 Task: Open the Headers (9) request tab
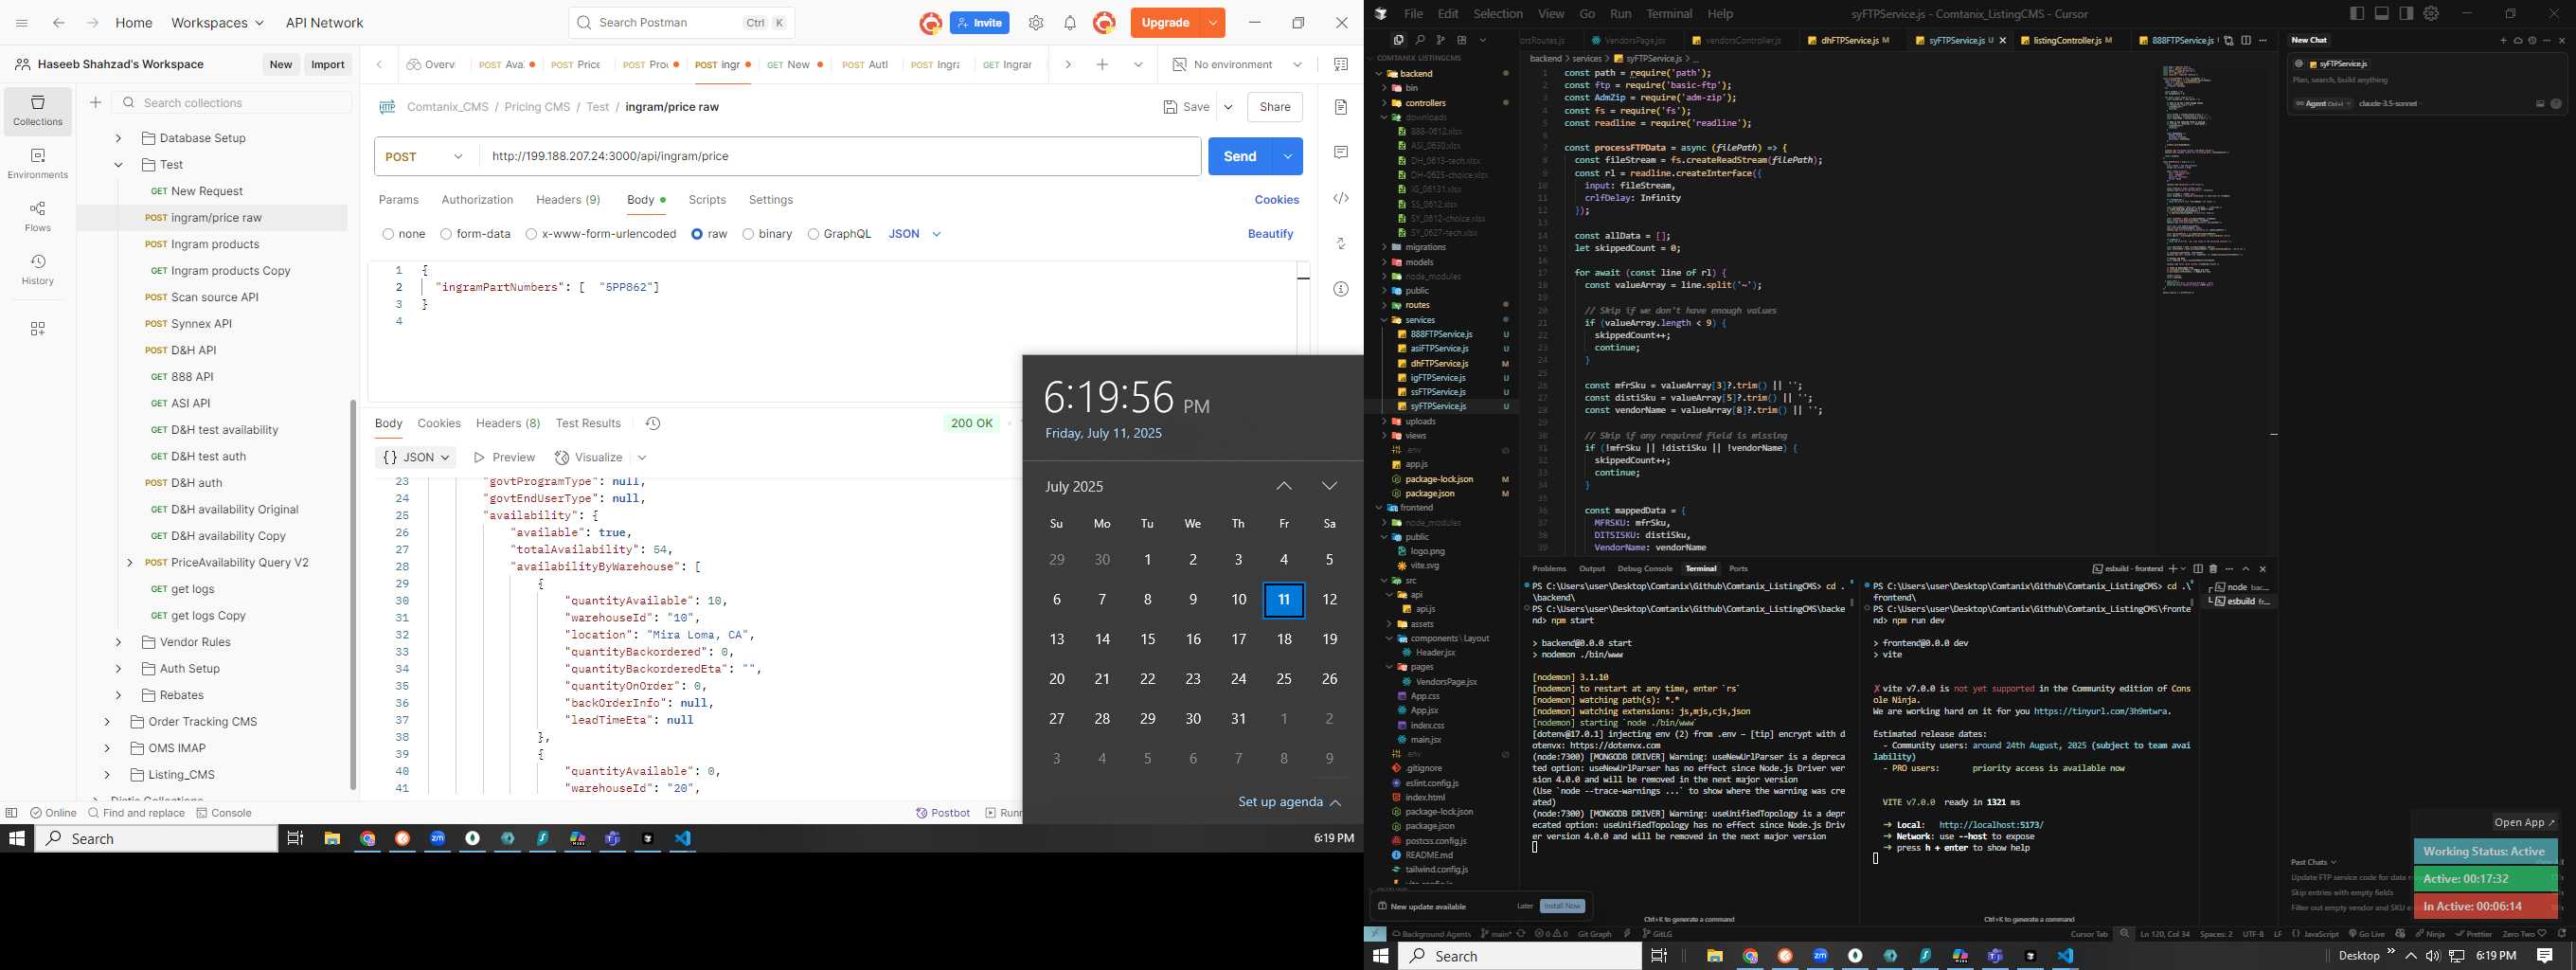click(568, 200)
